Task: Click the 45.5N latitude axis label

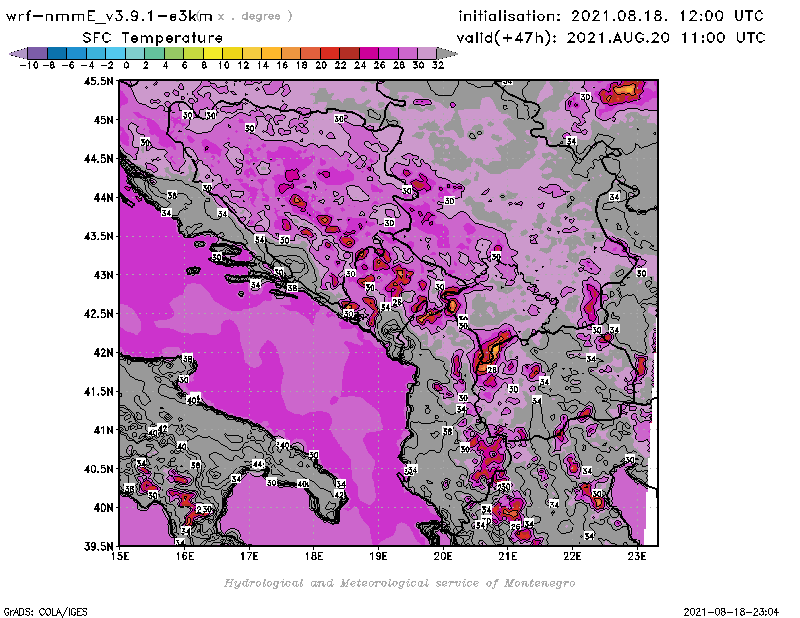Action: tap(98, 81)
